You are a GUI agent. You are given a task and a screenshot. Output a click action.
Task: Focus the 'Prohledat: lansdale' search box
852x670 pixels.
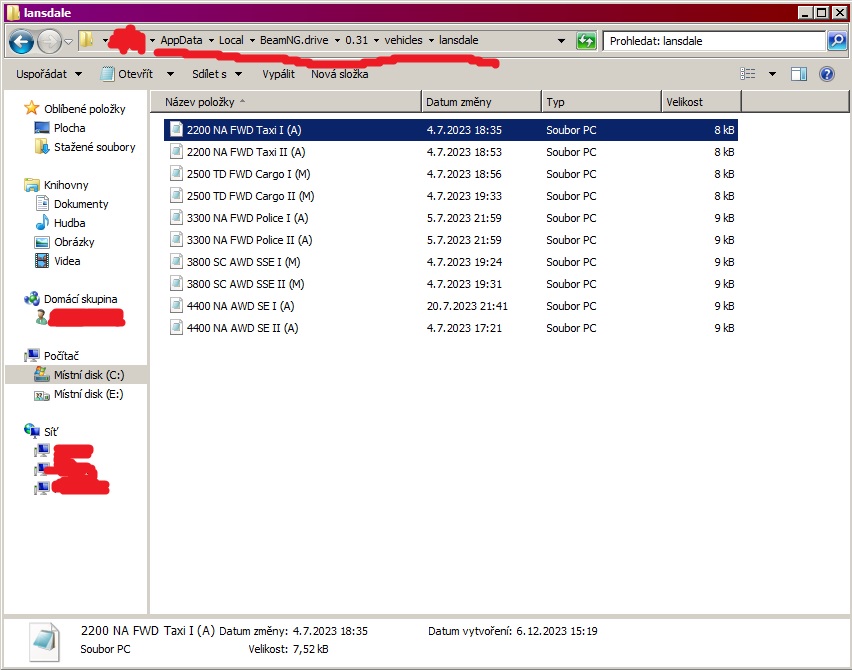coord(714,41)
